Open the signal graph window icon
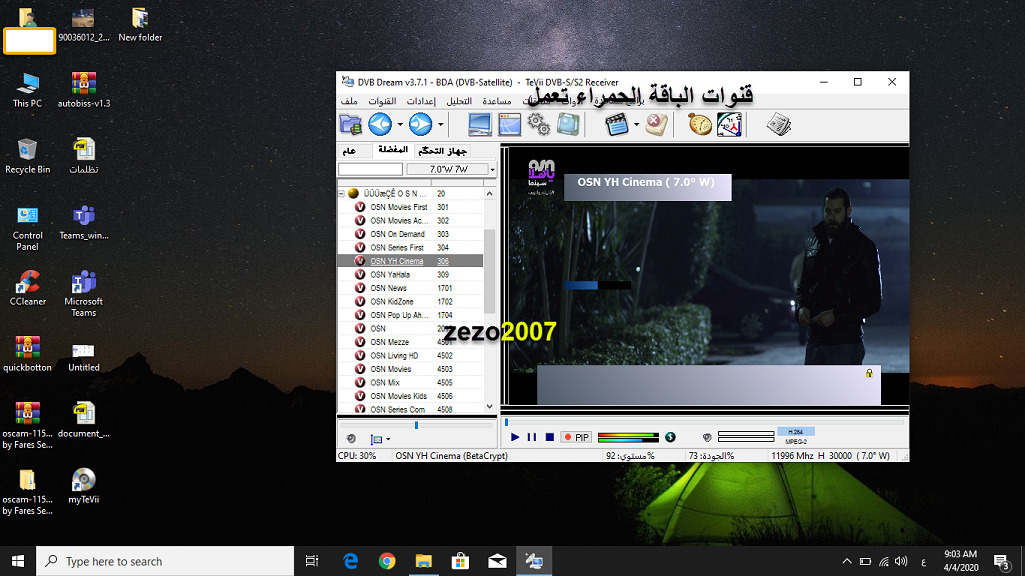 click(x=509, y=124)
